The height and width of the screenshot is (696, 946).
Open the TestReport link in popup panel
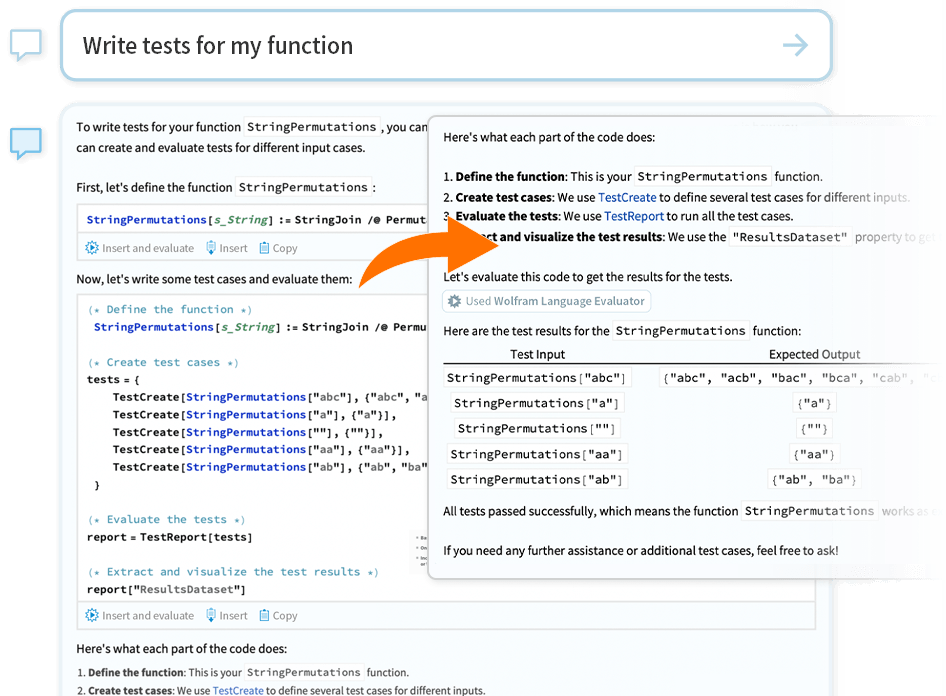(x=633, y=216)
